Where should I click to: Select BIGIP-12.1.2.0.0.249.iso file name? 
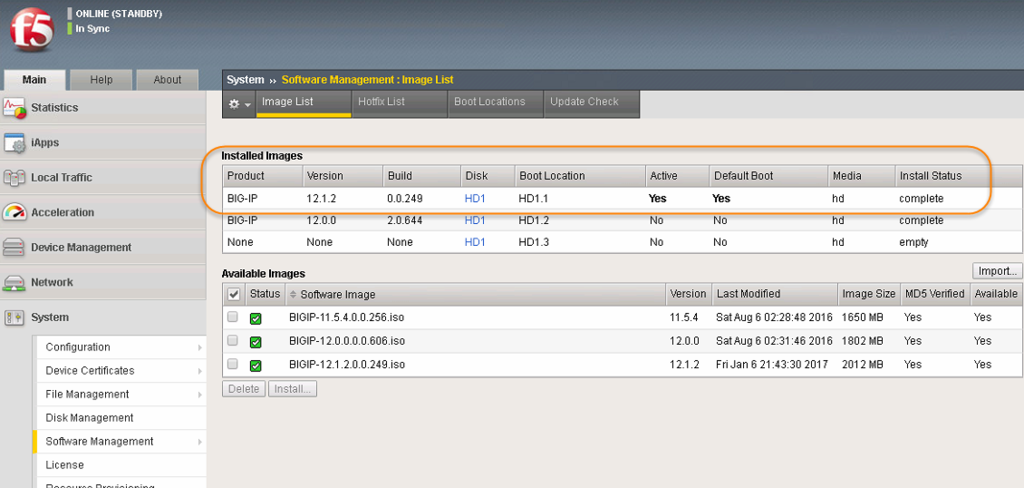click(x=347, y=365)
